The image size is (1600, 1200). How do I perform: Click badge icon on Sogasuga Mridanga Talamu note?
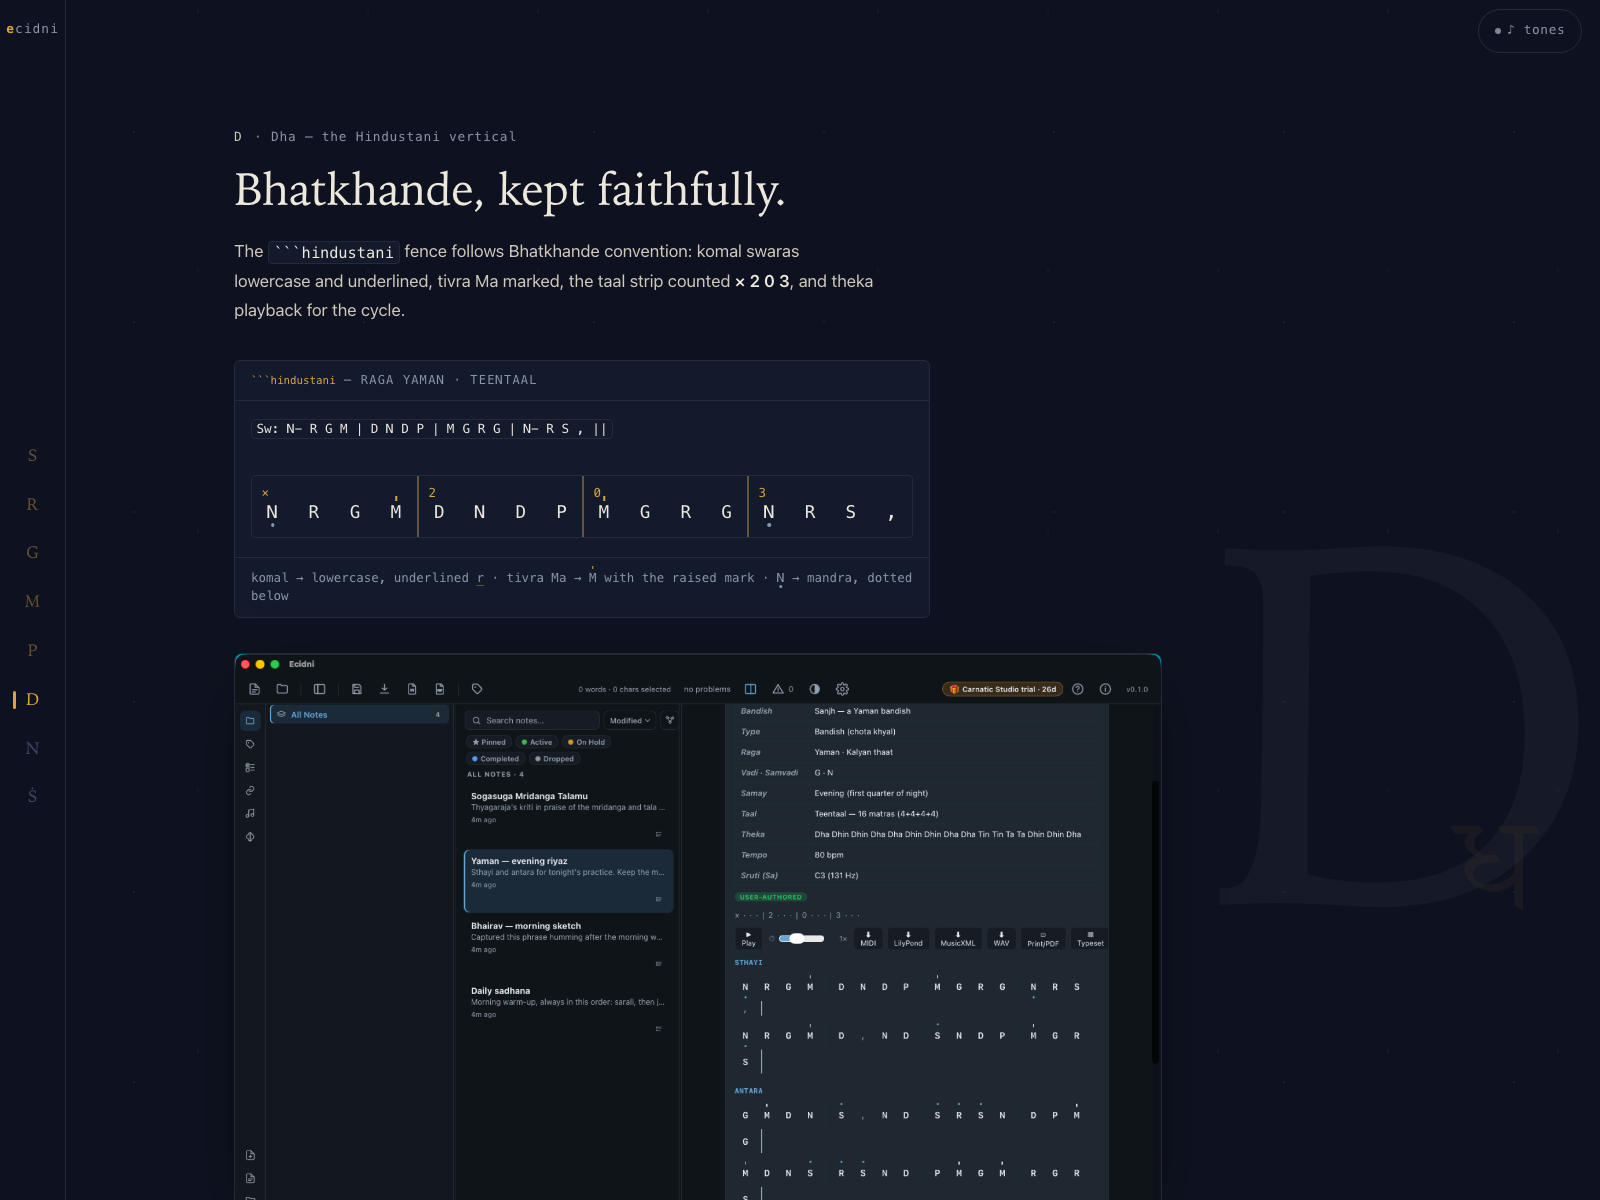[x=658, y=834]
